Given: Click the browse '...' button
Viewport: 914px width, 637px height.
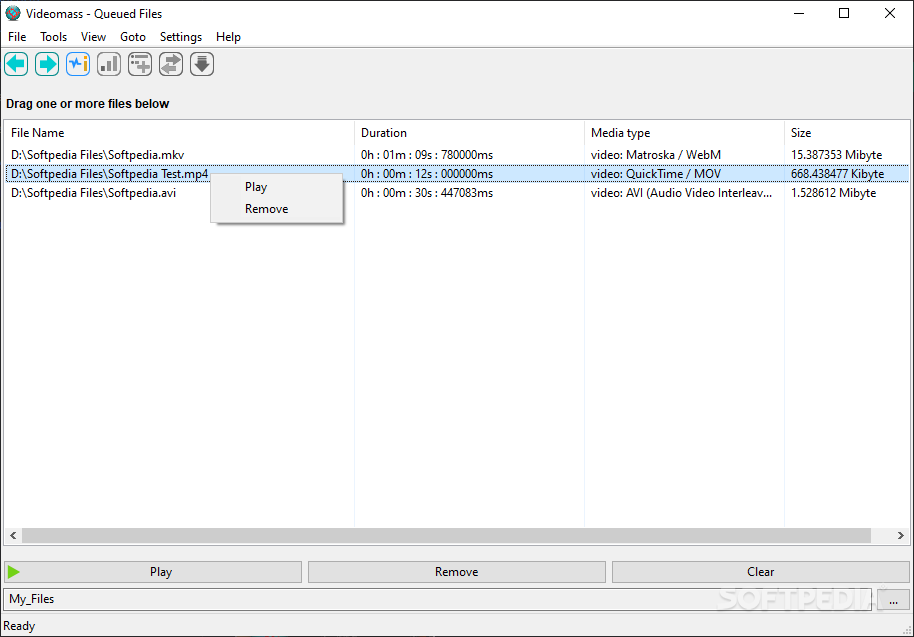Looking at the screenshot, I should (893, 599).
